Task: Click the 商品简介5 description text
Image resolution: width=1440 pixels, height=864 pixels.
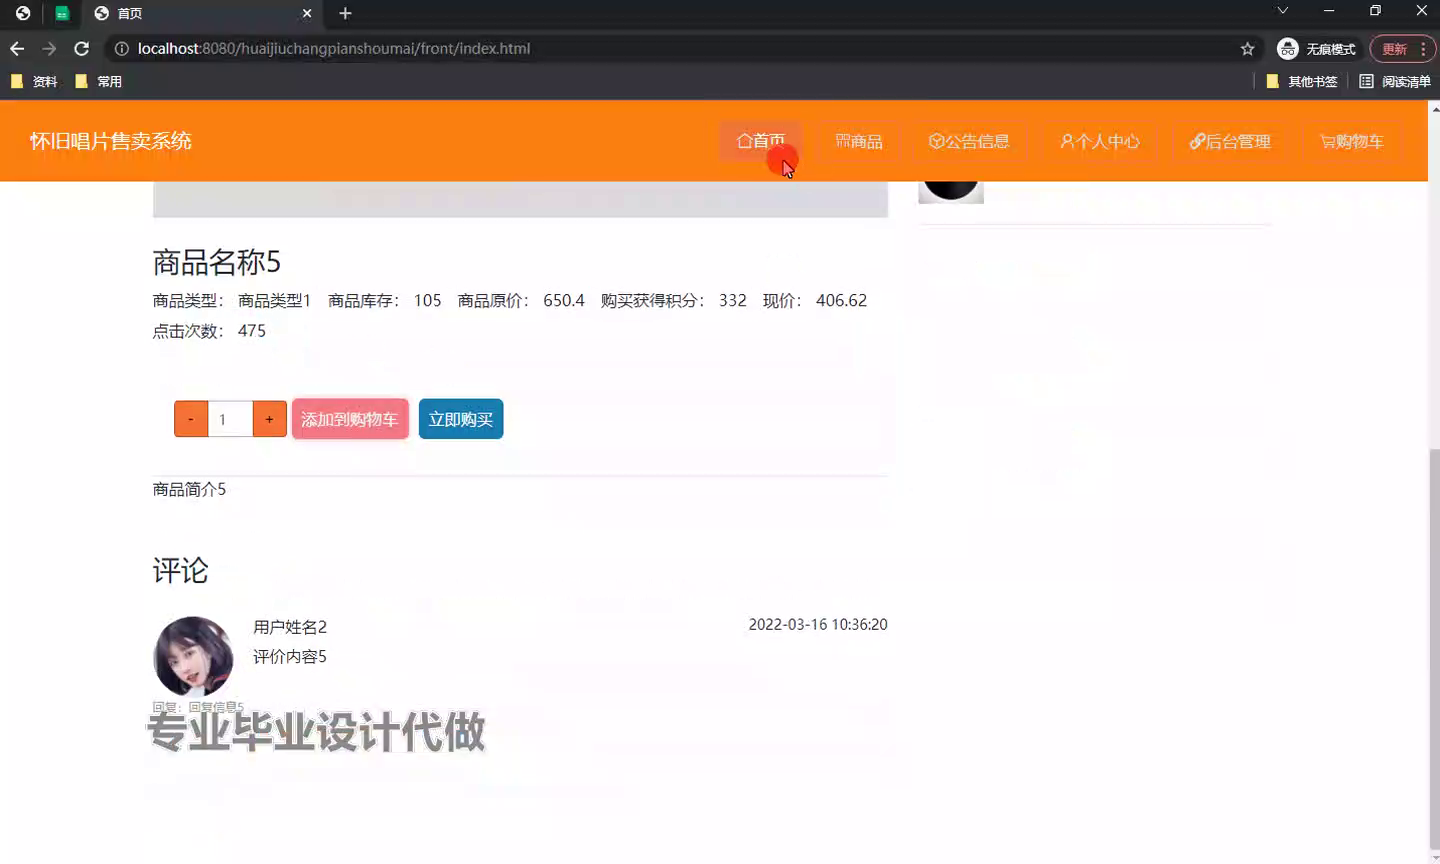Action: tap(189, 489)
